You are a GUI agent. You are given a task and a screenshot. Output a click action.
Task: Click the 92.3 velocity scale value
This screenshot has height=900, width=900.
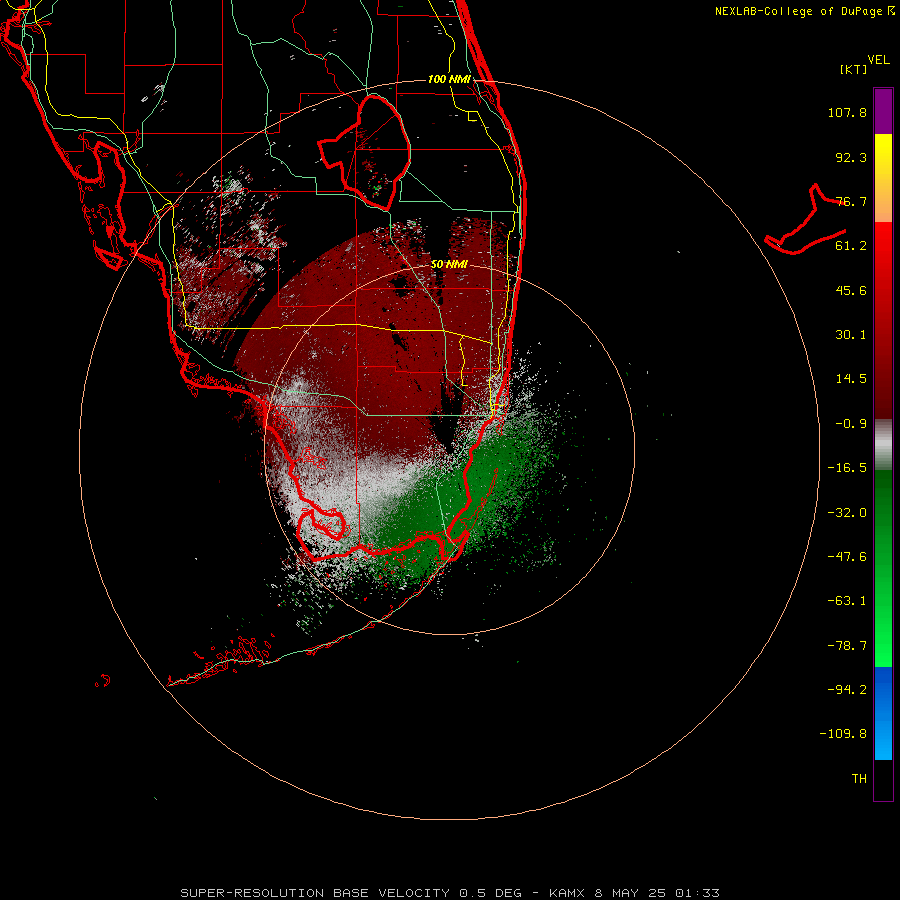tap(851, 157)
